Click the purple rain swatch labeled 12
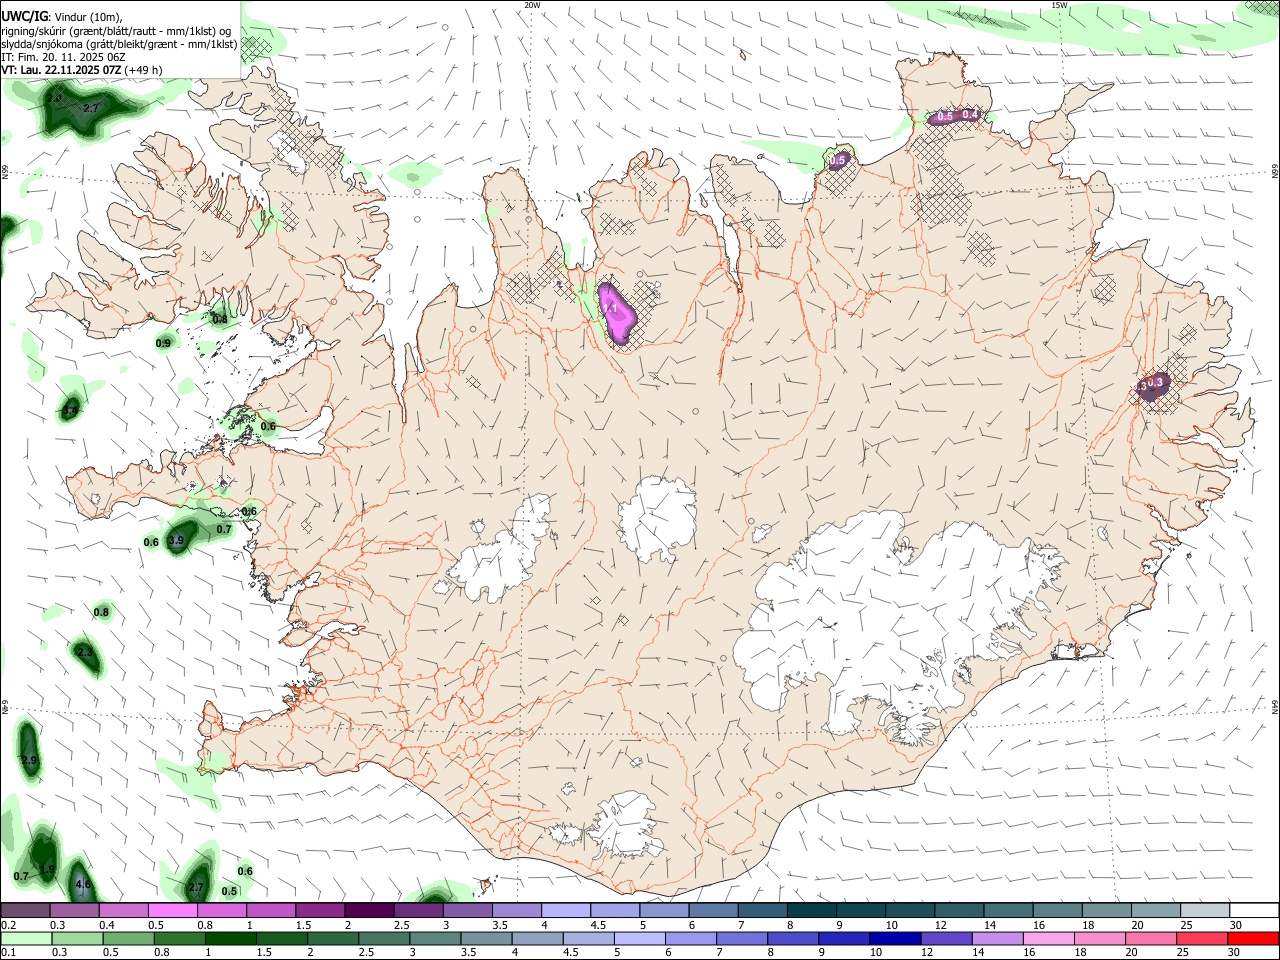 click(x=945, y=939)
